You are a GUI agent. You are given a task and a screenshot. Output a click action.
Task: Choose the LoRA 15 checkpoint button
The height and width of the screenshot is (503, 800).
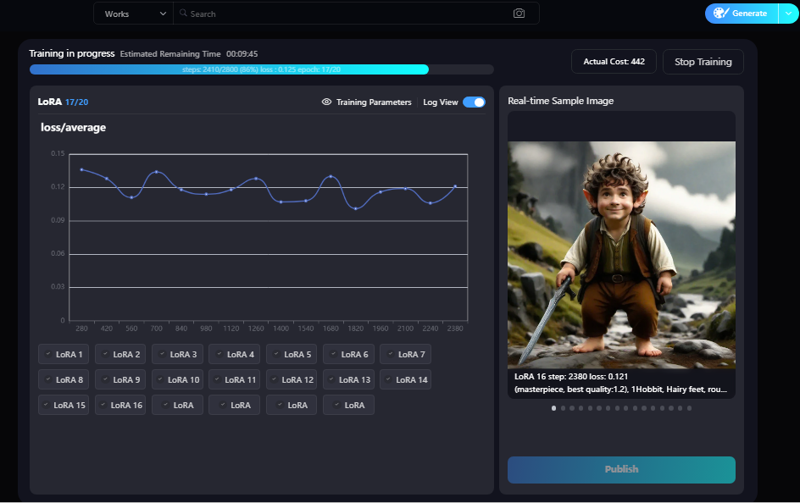pos(63,405)
